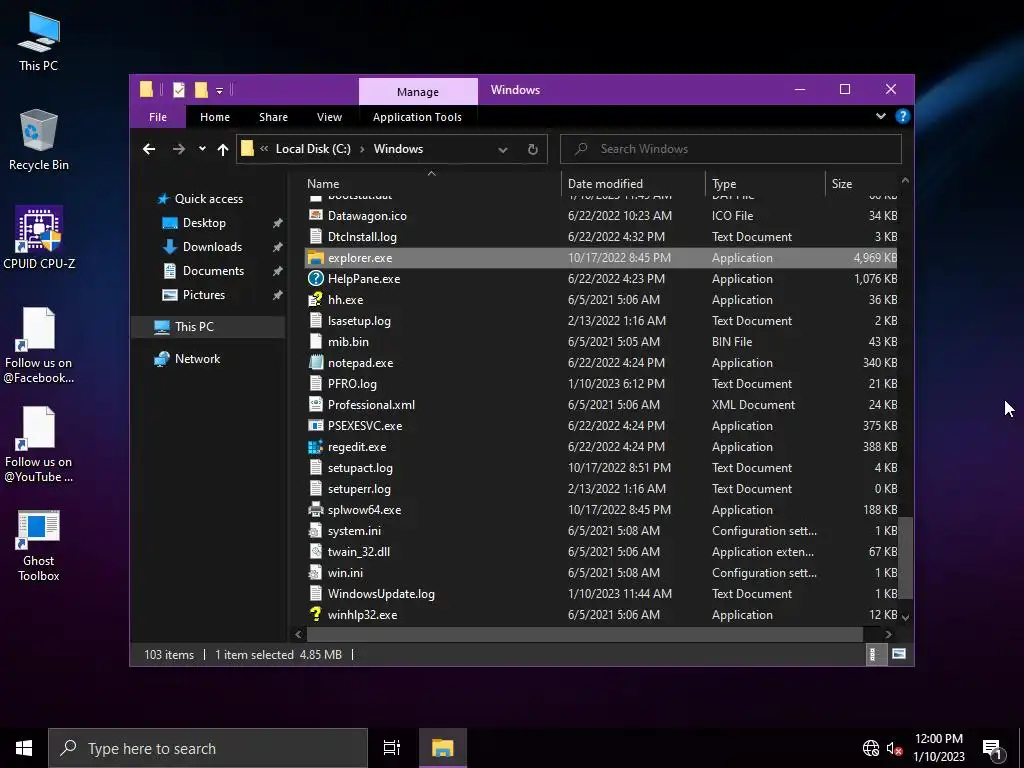Open Follow us on Facebook shortcut

pyautogui.click(x=39, y=345)
